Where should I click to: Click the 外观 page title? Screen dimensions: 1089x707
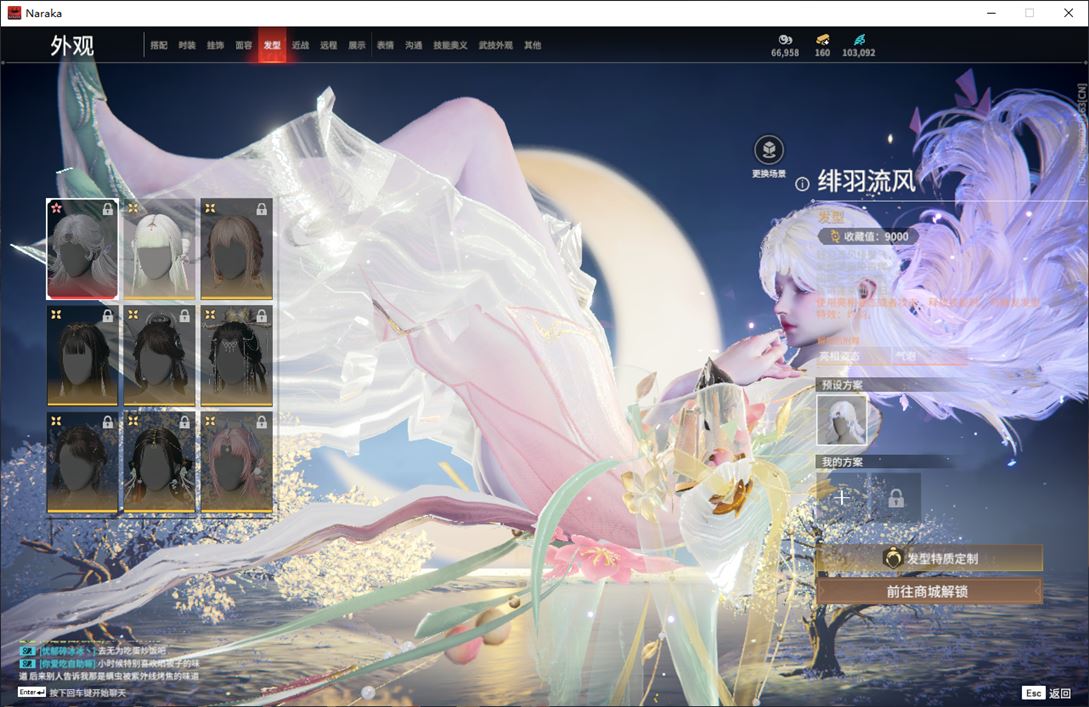tap(72, 46)
